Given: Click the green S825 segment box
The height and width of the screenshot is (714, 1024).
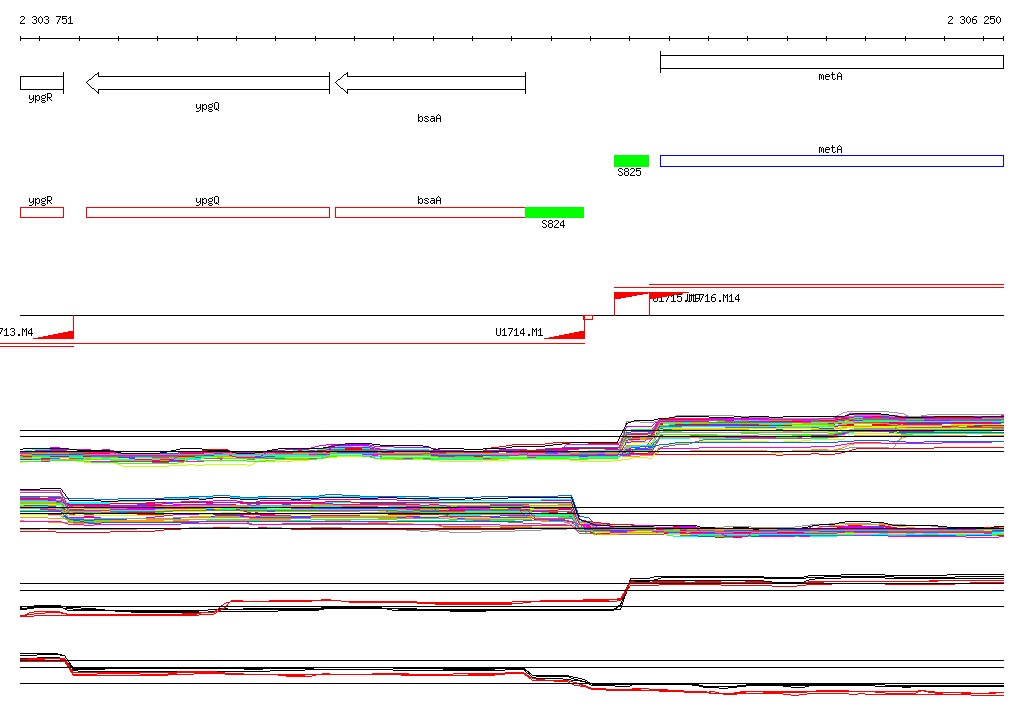Looking at the screenshot, I should [632, 161].
